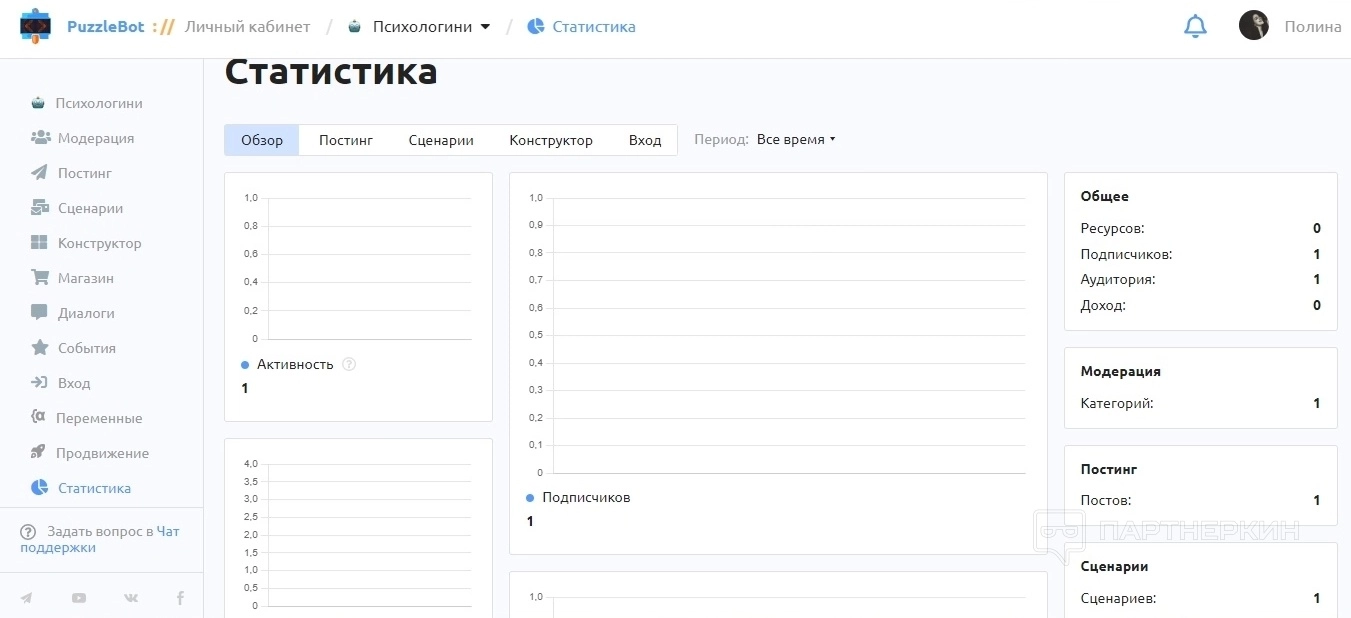The height and width of the screenshot is (618, 1351).
Task: Open the YouTube icon in sidebar footer
Action: [79, 598]
